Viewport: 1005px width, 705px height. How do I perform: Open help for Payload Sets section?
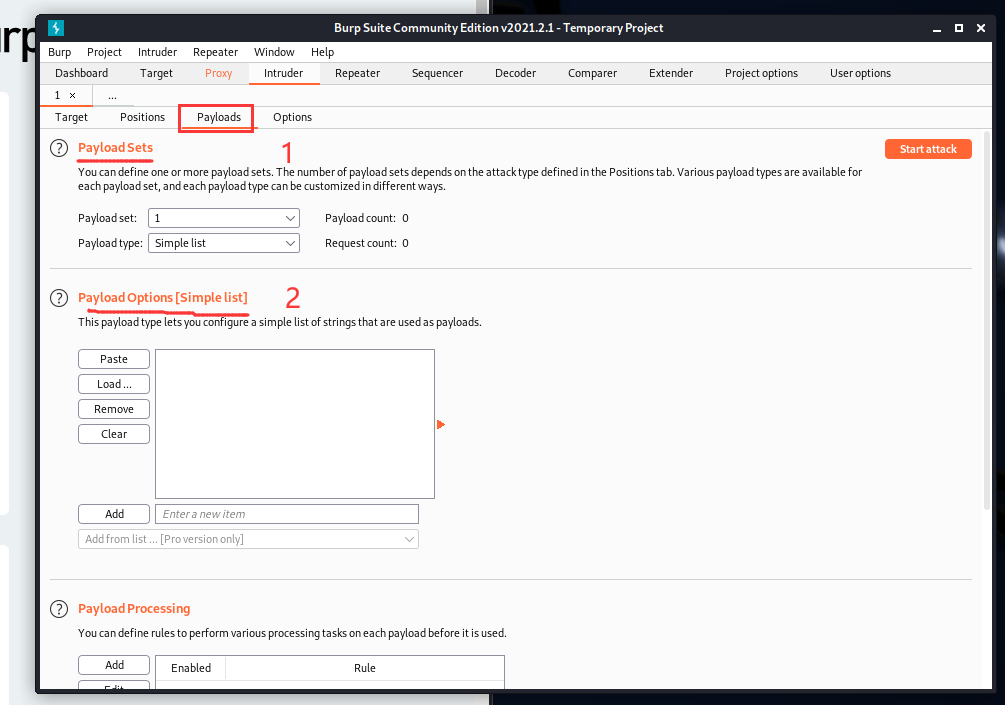pos(59,148)
